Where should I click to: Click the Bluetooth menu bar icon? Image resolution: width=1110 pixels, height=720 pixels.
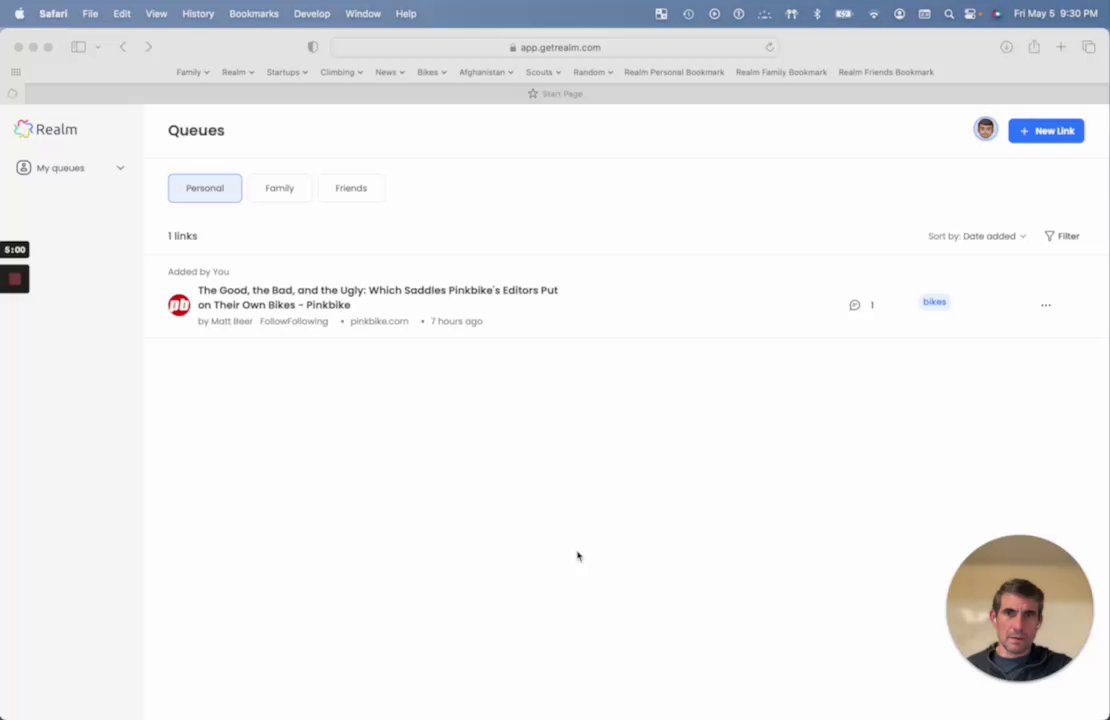tap(817, 13)
